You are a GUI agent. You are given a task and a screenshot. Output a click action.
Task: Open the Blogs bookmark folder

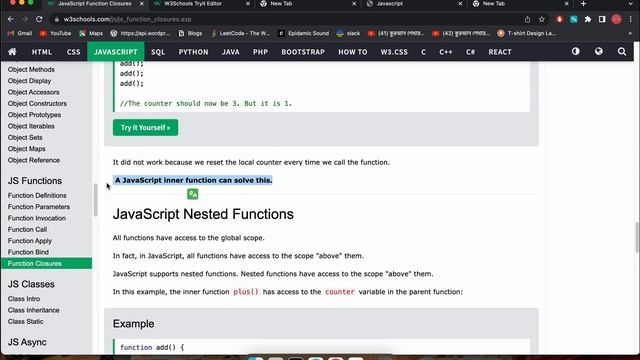[x=190, y=33]
